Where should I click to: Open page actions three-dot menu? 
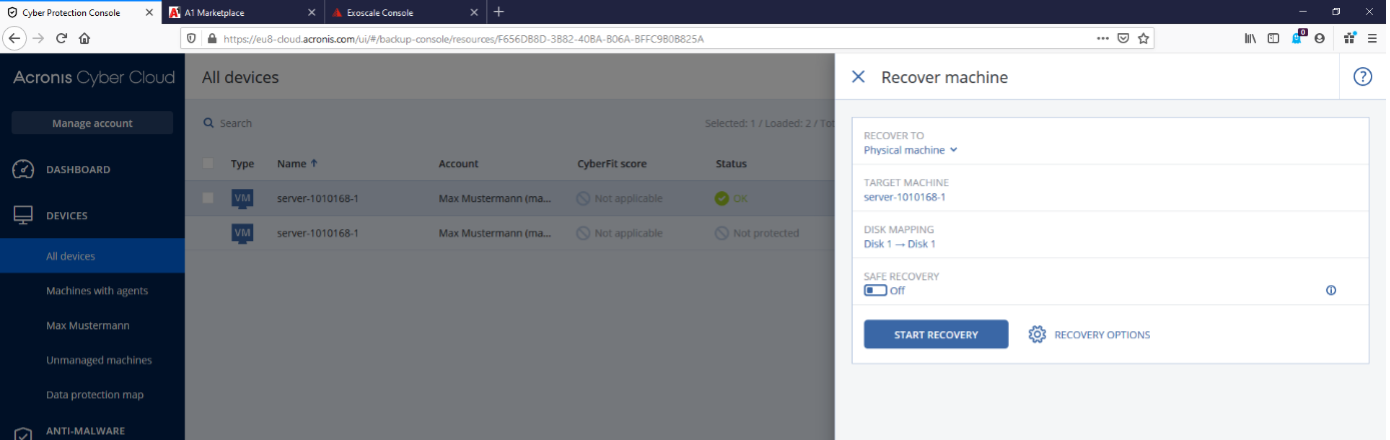tap(1103, 38)
